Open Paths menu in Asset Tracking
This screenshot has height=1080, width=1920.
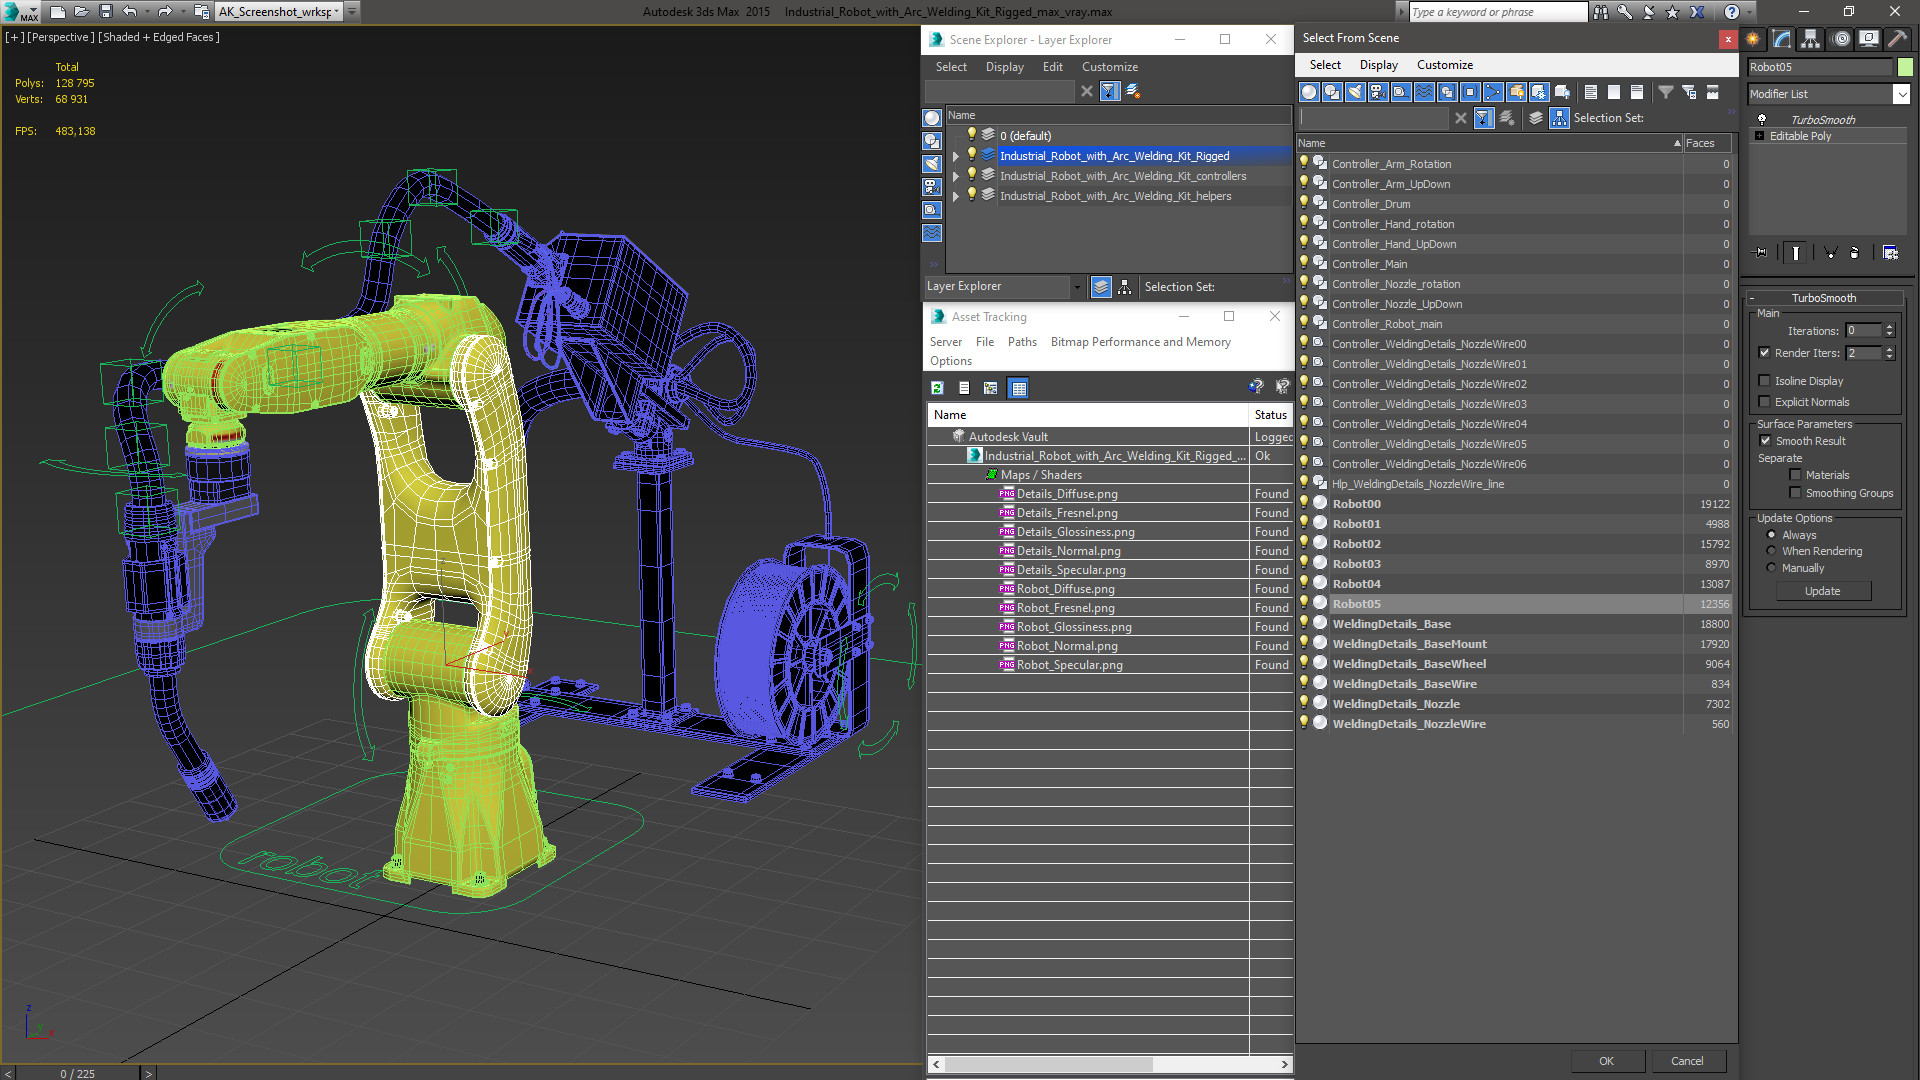pyautogui.click(x=1022, y=342)
